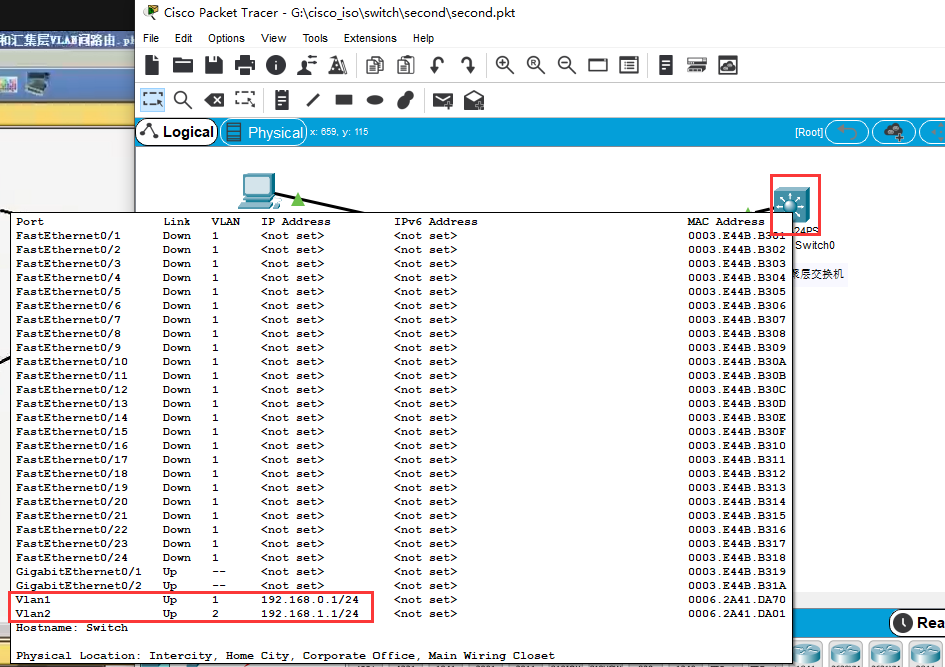Image resolution: width=945 pixels, height=667 pixels.
Task: Open the Help menu
Action: click(x=423, y=38)
